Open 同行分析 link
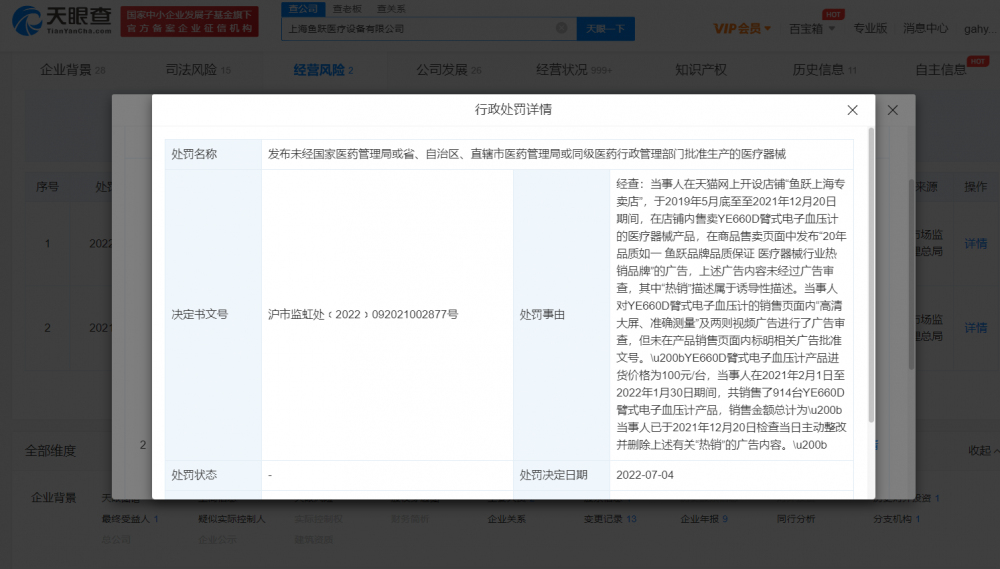 (795, 519)
